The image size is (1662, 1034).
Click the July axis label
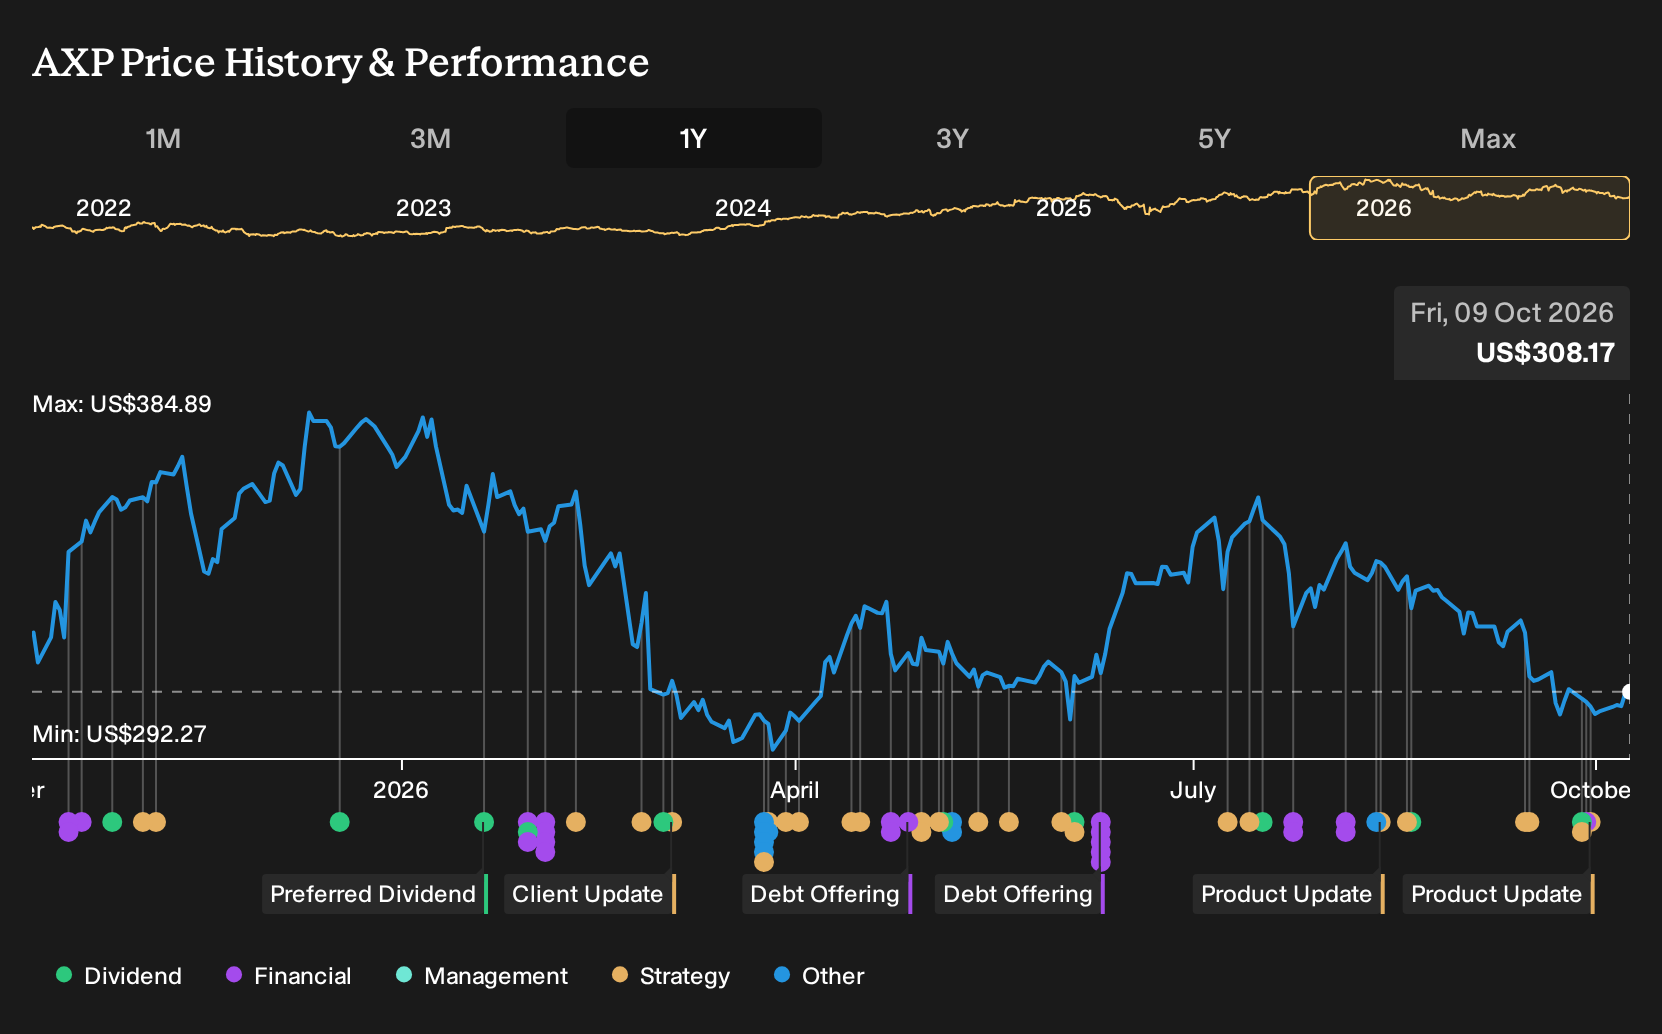pyautogui.click(x=1193, y=790)
